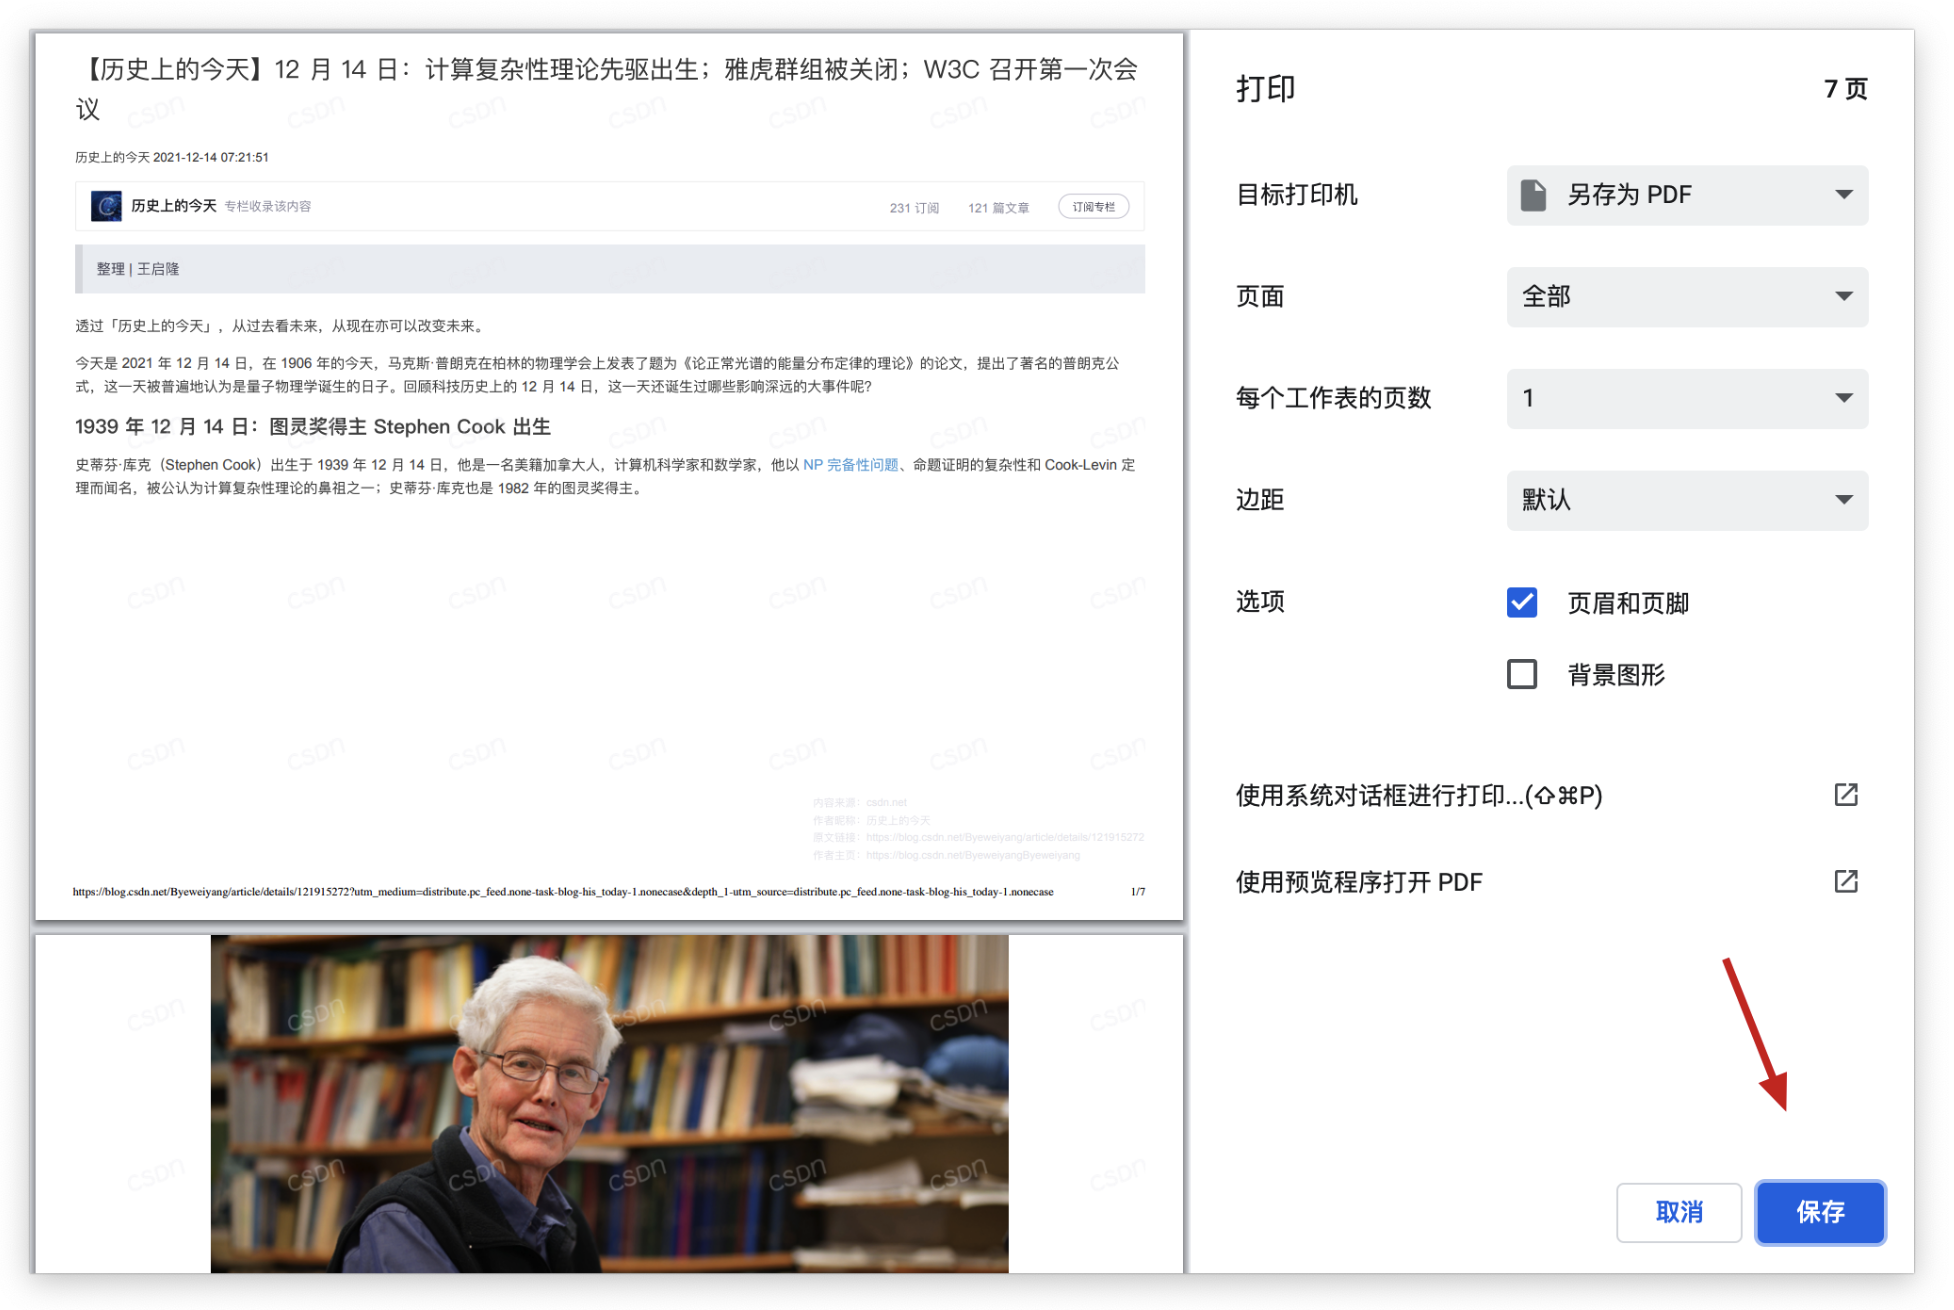This screenshot has height=1310, width=1954.
Task: Click the PDF document icon in the destination field
Action: click(1533, 195)
